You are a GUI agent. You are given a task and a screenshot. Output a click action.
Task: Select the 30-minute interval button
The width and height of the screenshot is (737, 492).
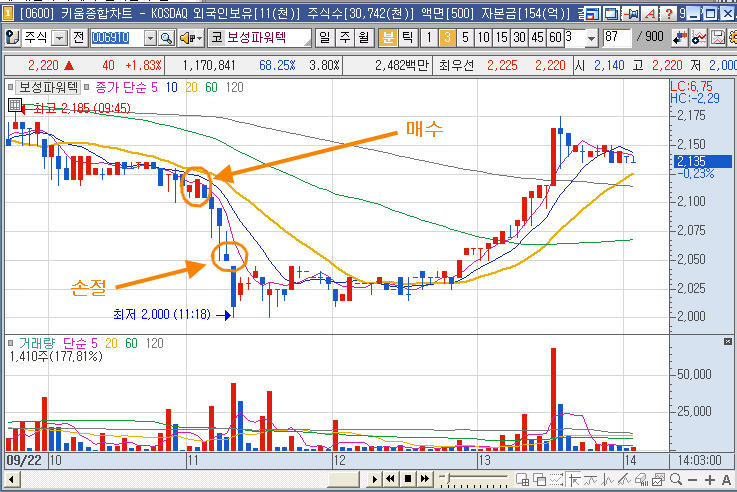pyautogui.click(x=519, y=38)
